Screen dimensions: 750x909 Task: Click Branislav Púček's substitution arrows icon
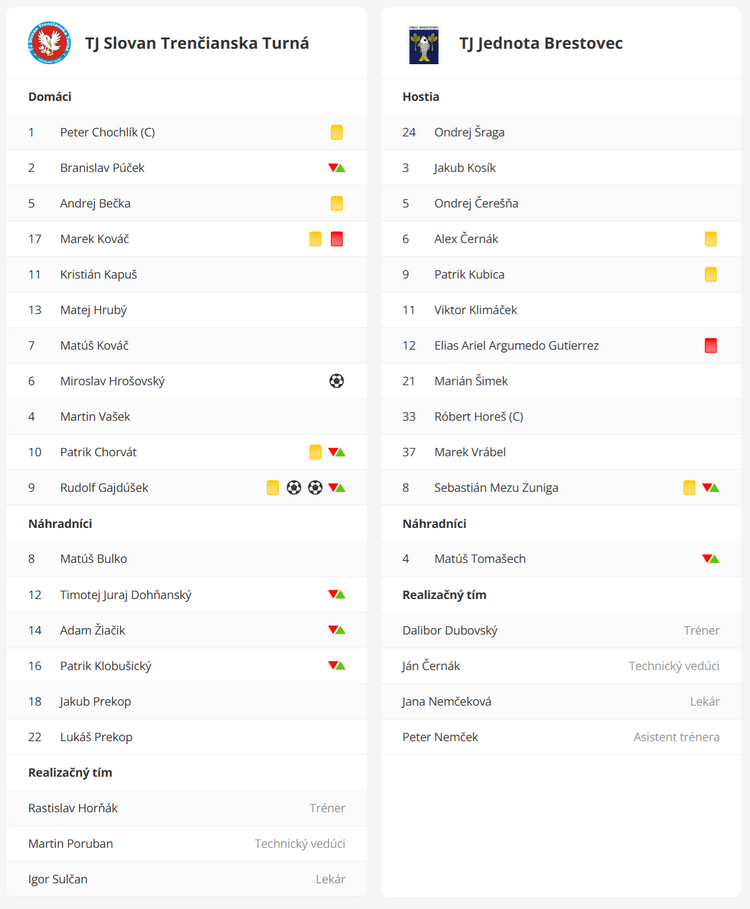point(337,168)
